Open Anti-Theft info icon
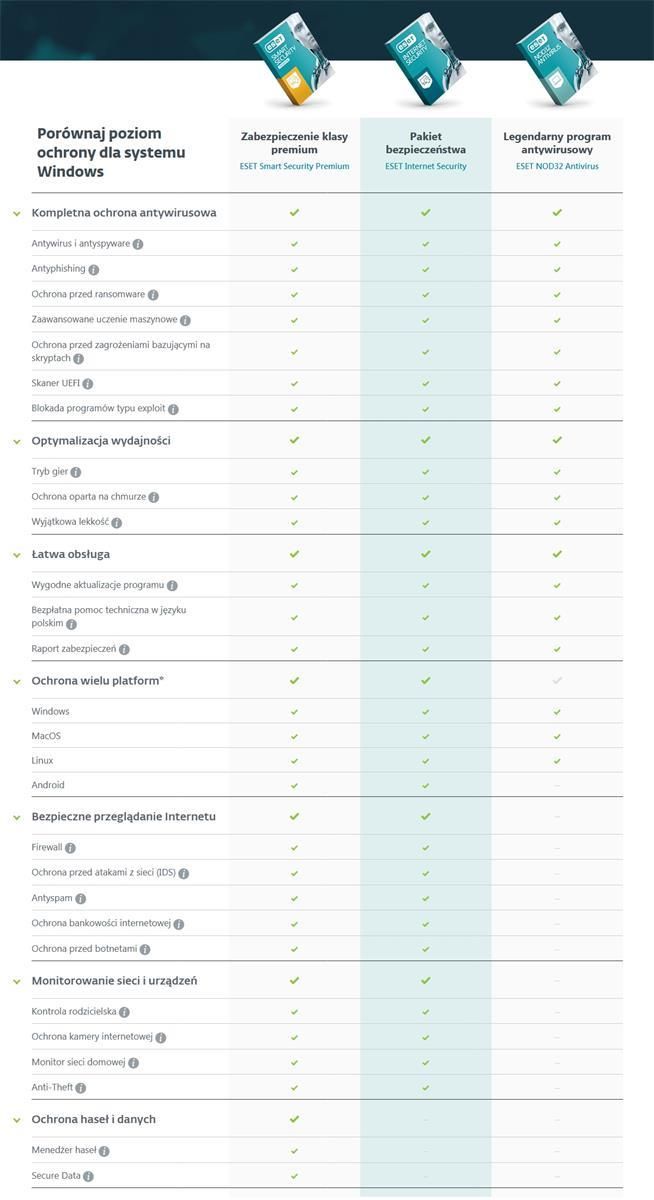Image resolution: width=654 pixels, height=1200 pixels. tap(81, 1088)
